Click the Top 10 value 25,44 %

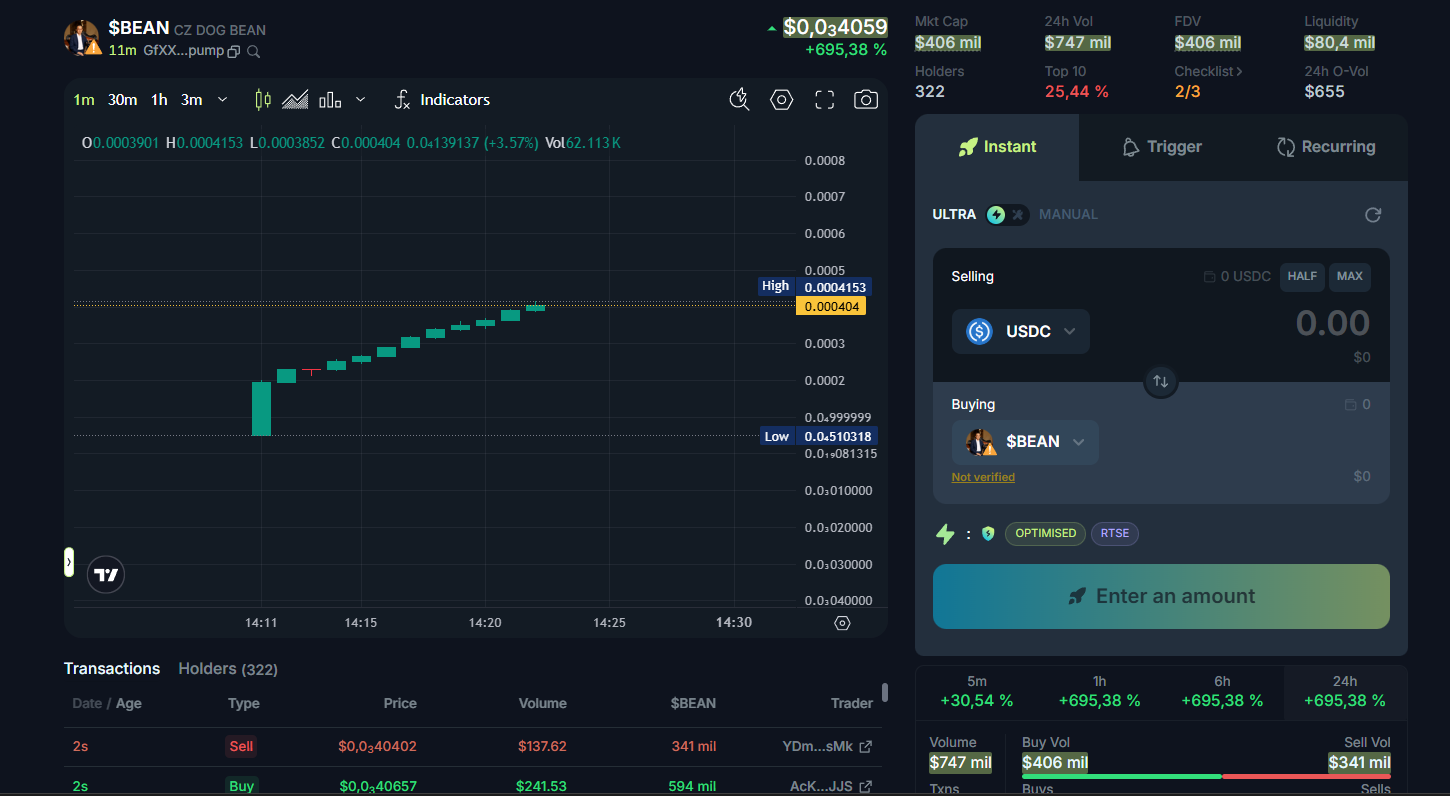tap(1077, 92)
